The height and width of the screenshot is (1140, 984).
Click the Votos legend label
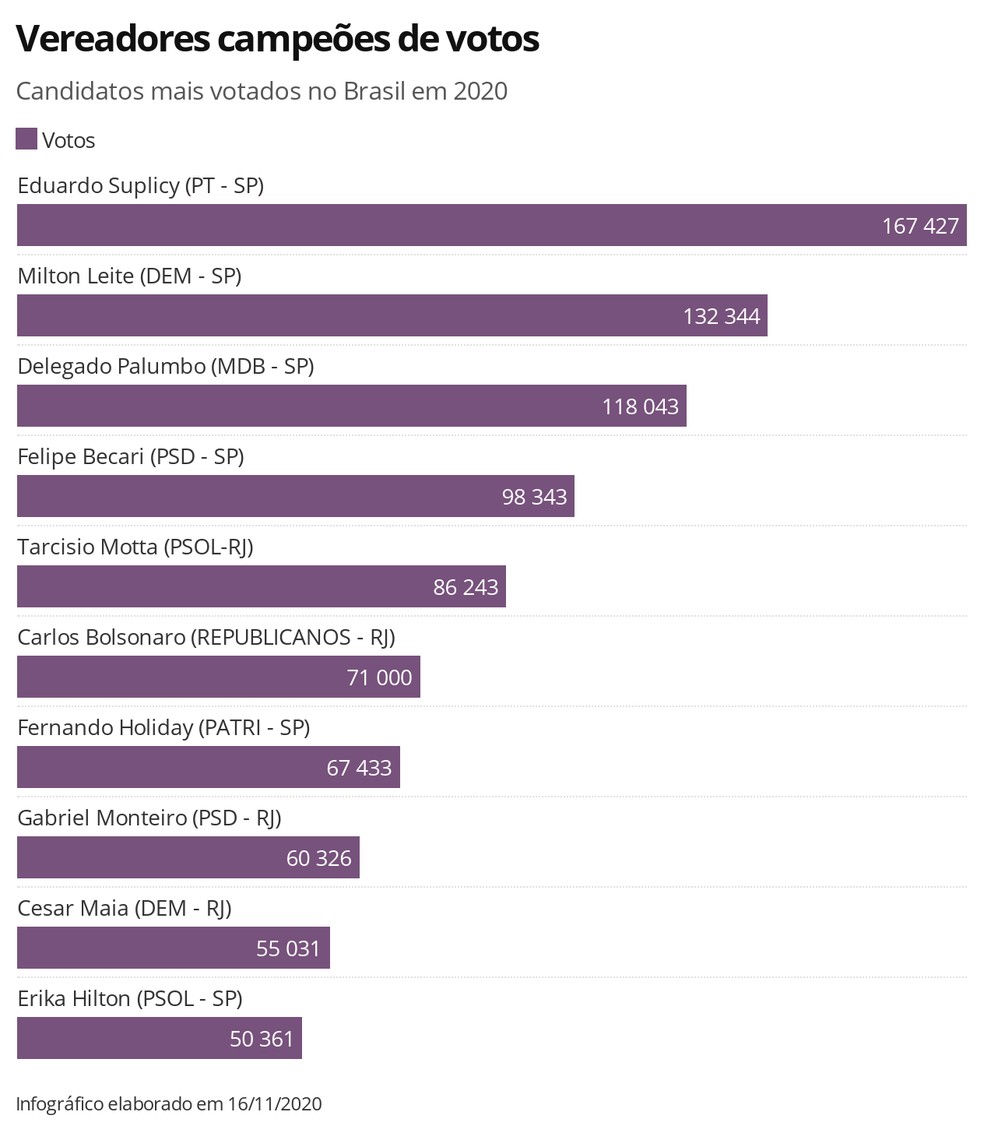tap(69, 140)
